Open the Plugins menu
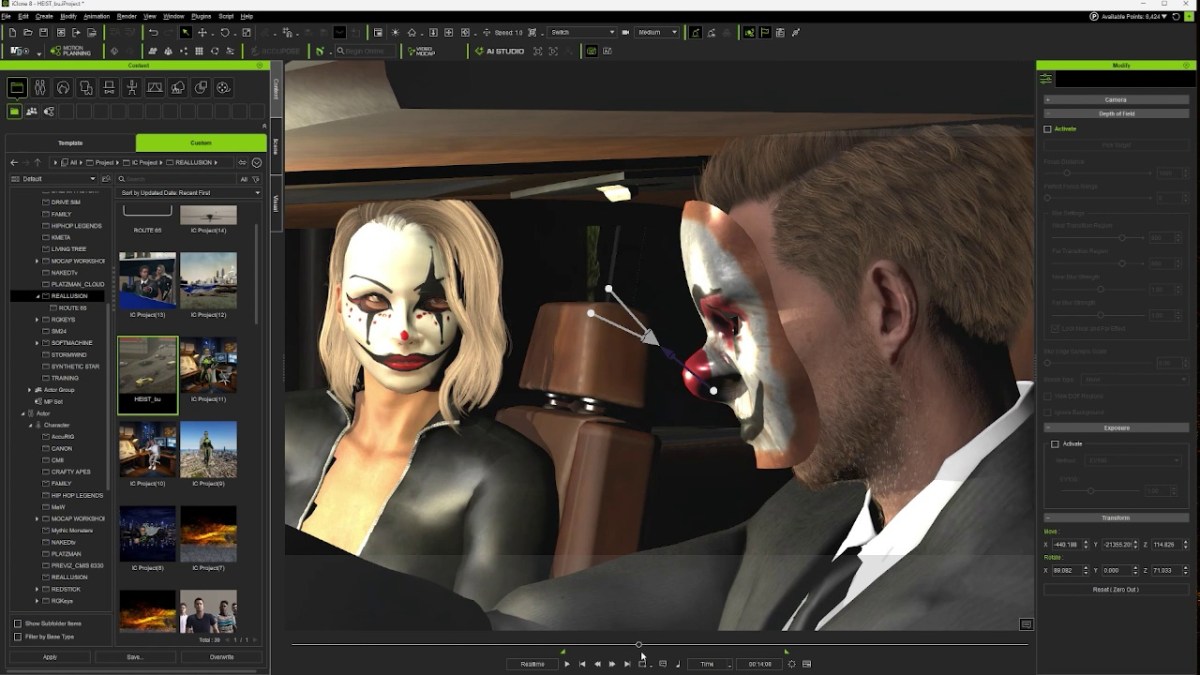 click(201, 16)
